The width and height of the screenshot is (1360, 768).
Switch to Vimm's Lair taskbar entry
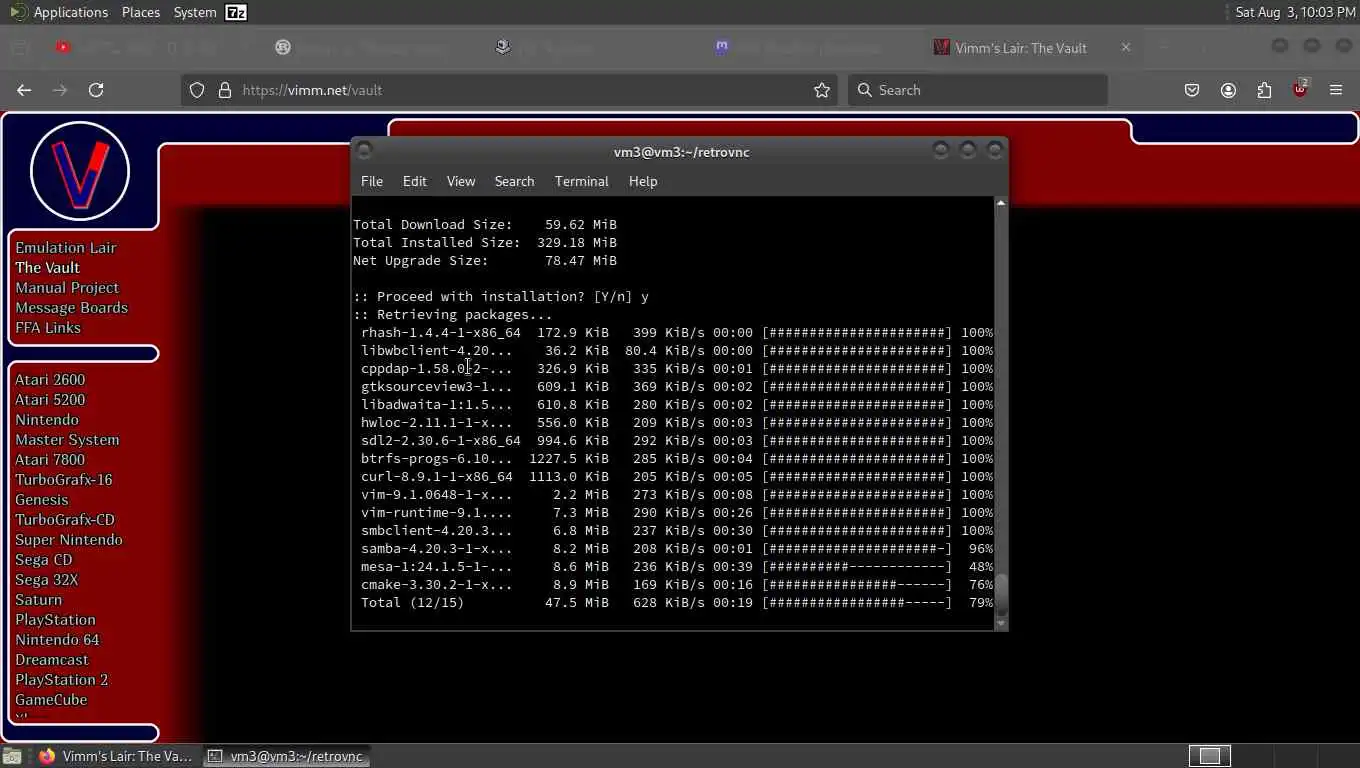point(116,756)
